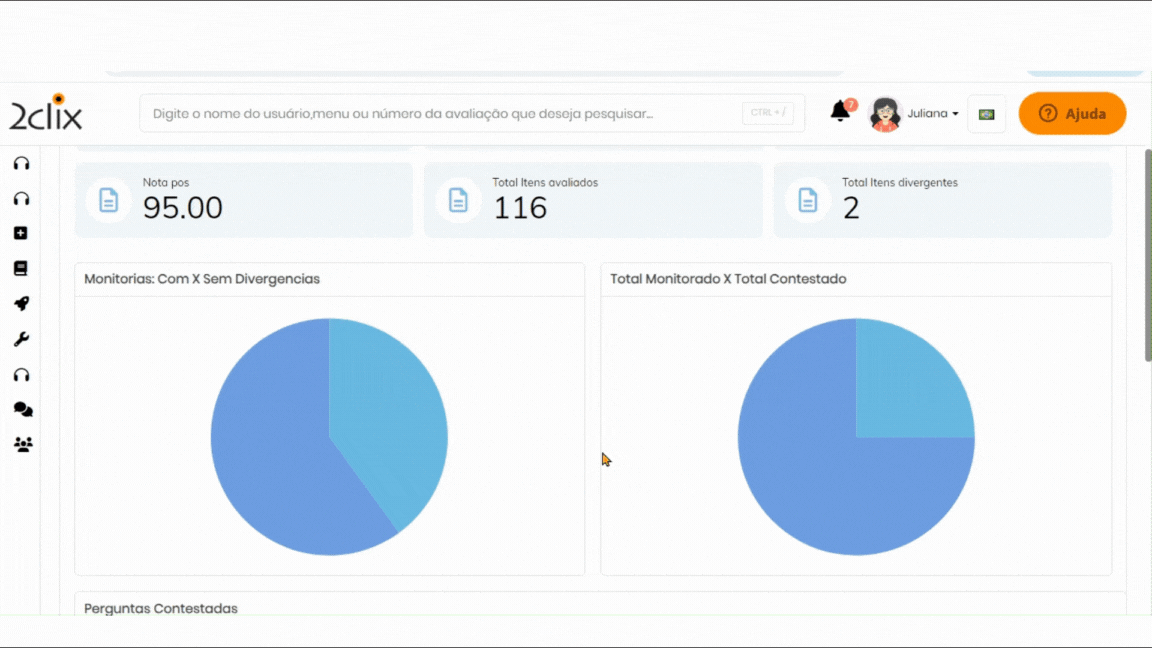1152x648 pixels.
Task: Click the users group icon in the sidebar
Action: click(x=22, y=445)
